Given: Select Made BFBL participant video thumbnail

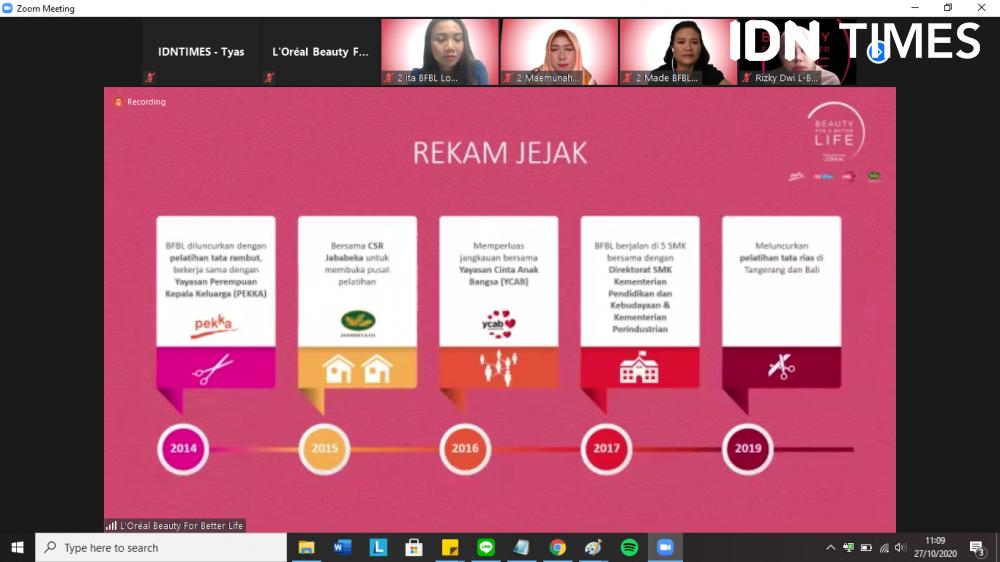Looking at the screenshot, I should pyautogui.click(x=679, y=52).
